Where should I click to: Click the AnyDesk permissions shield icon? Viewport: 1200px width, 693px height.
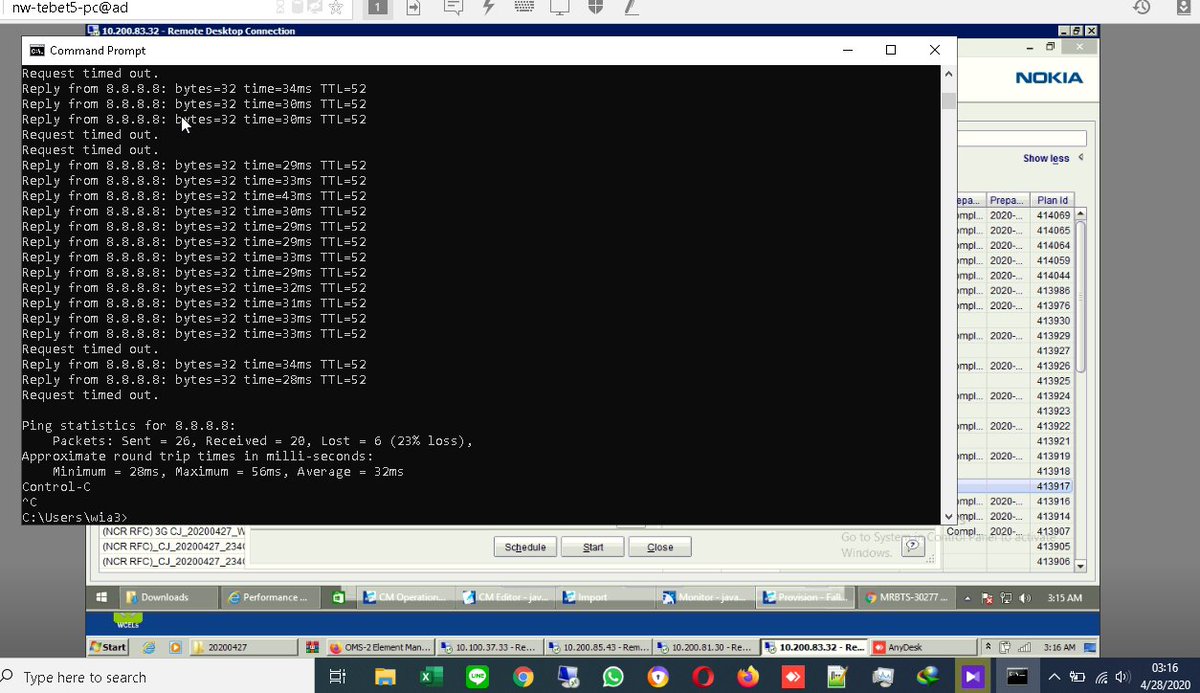(595, 8)
